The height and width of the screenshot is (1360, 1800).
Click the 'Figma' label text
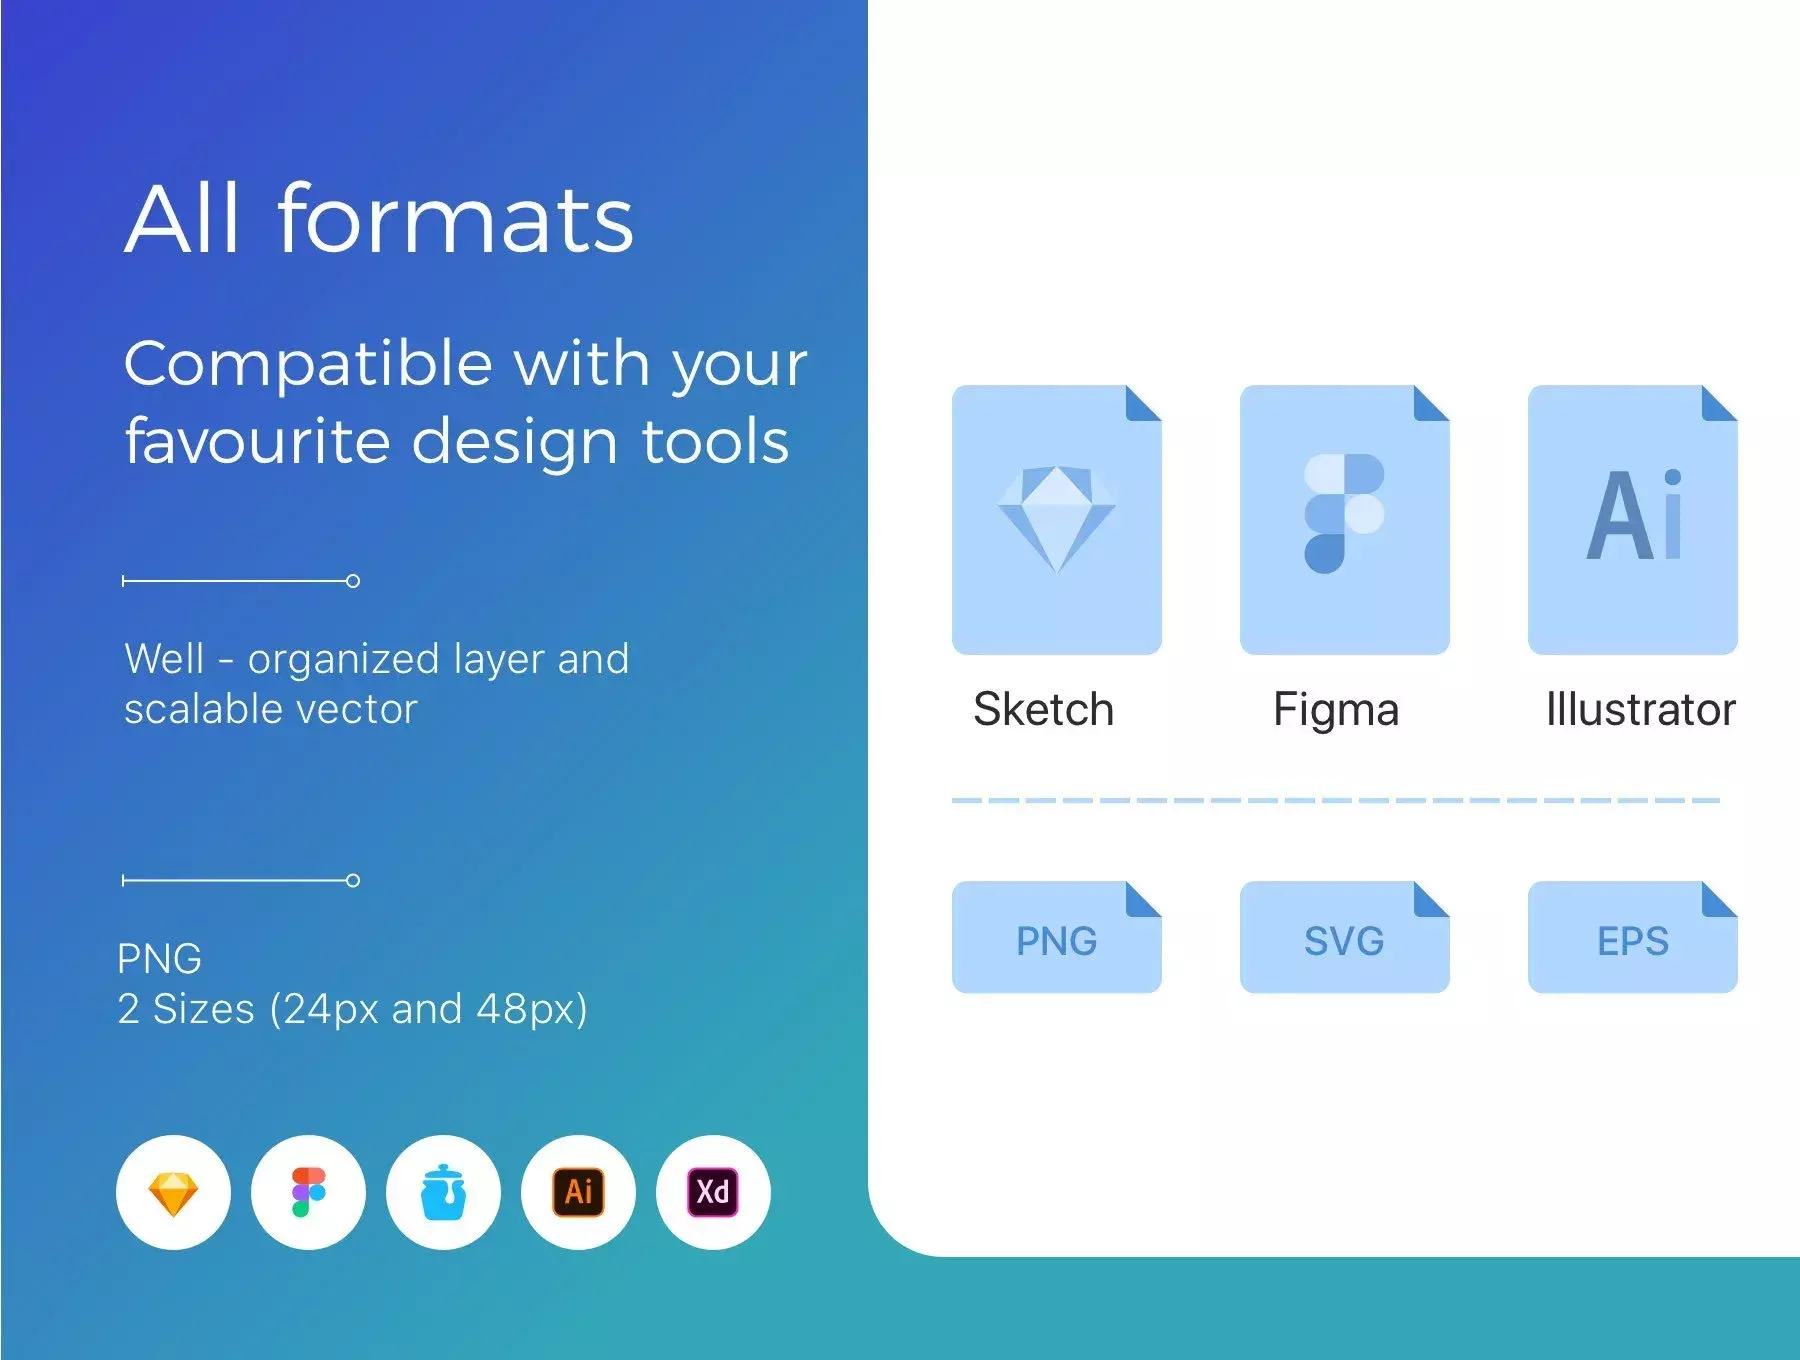click(1336, 712)
